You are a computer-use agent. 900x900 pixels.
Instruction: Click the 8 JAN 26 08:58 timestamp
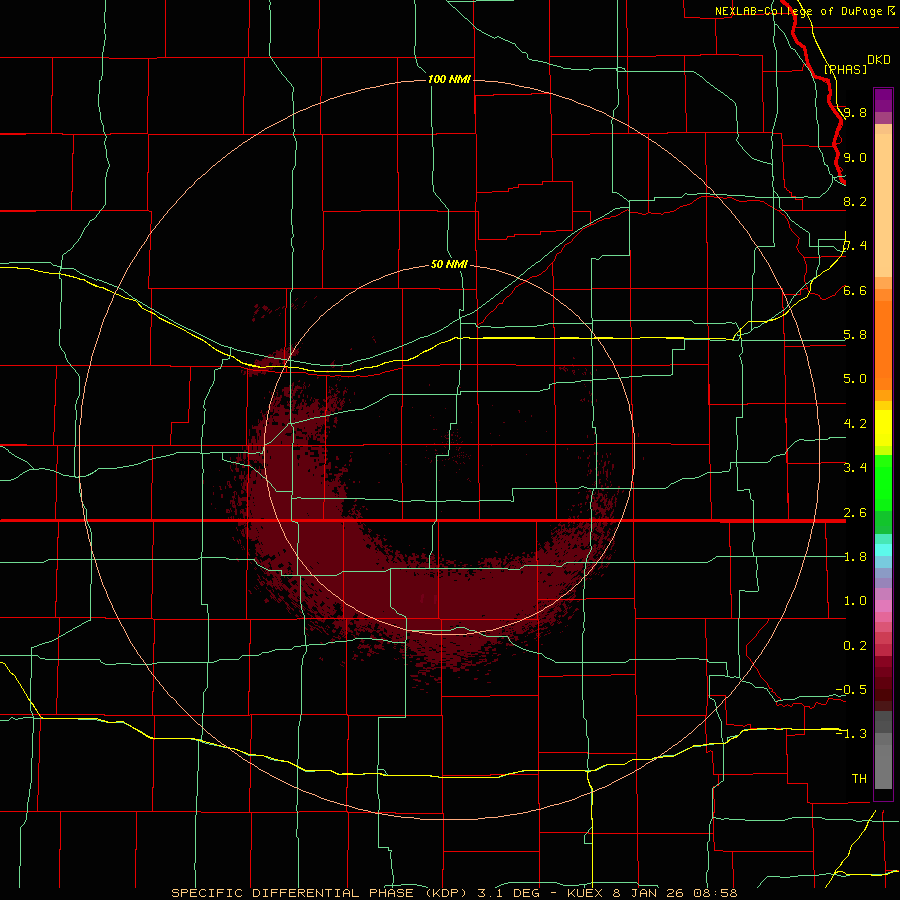click(675, 893)
